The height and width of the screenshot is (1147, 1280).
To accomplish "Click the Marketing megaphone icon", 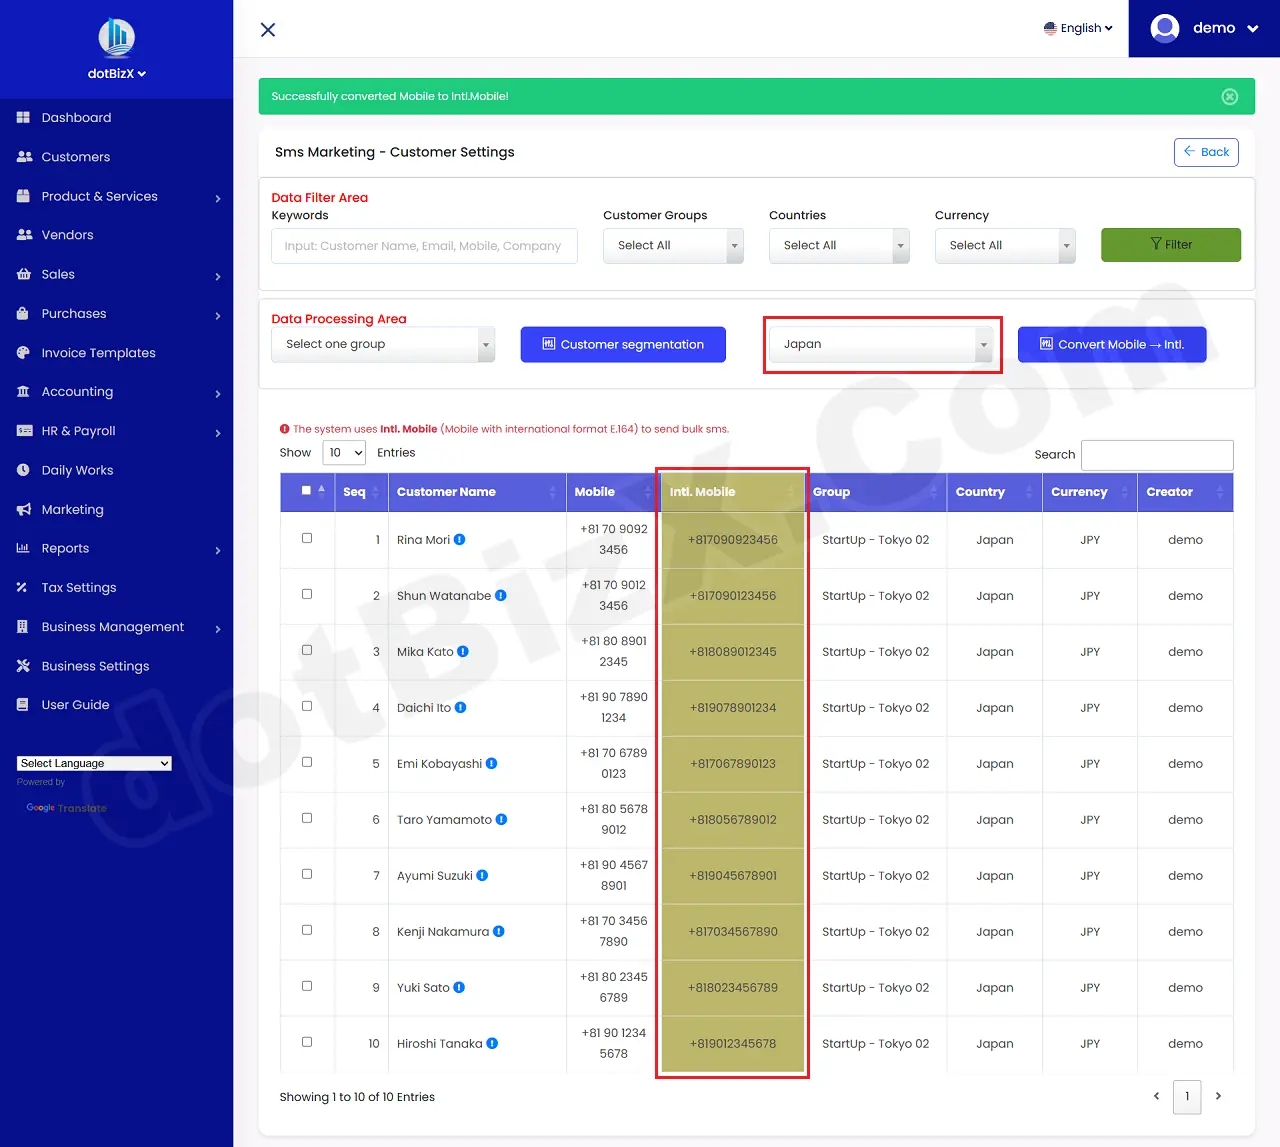I will click(x=23, y=510).
